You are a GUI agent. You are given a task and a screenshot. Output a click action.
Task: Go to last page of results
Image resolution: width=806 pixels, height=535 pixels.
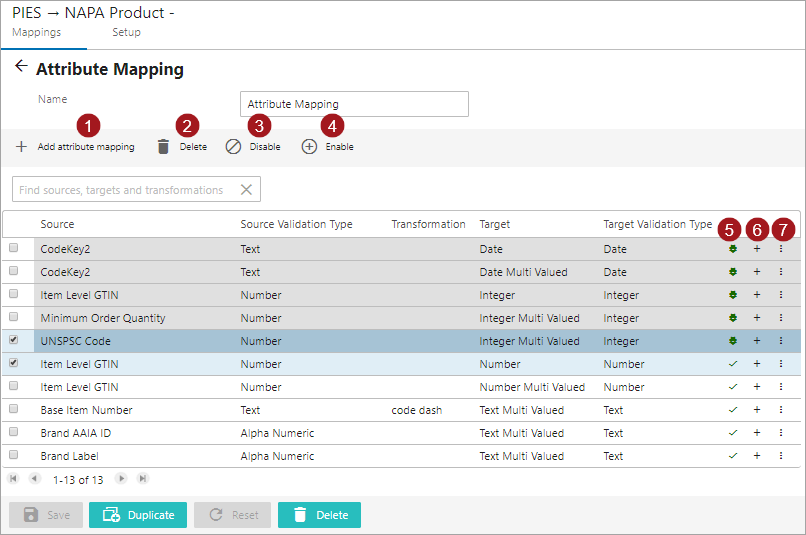coord(143,478)
